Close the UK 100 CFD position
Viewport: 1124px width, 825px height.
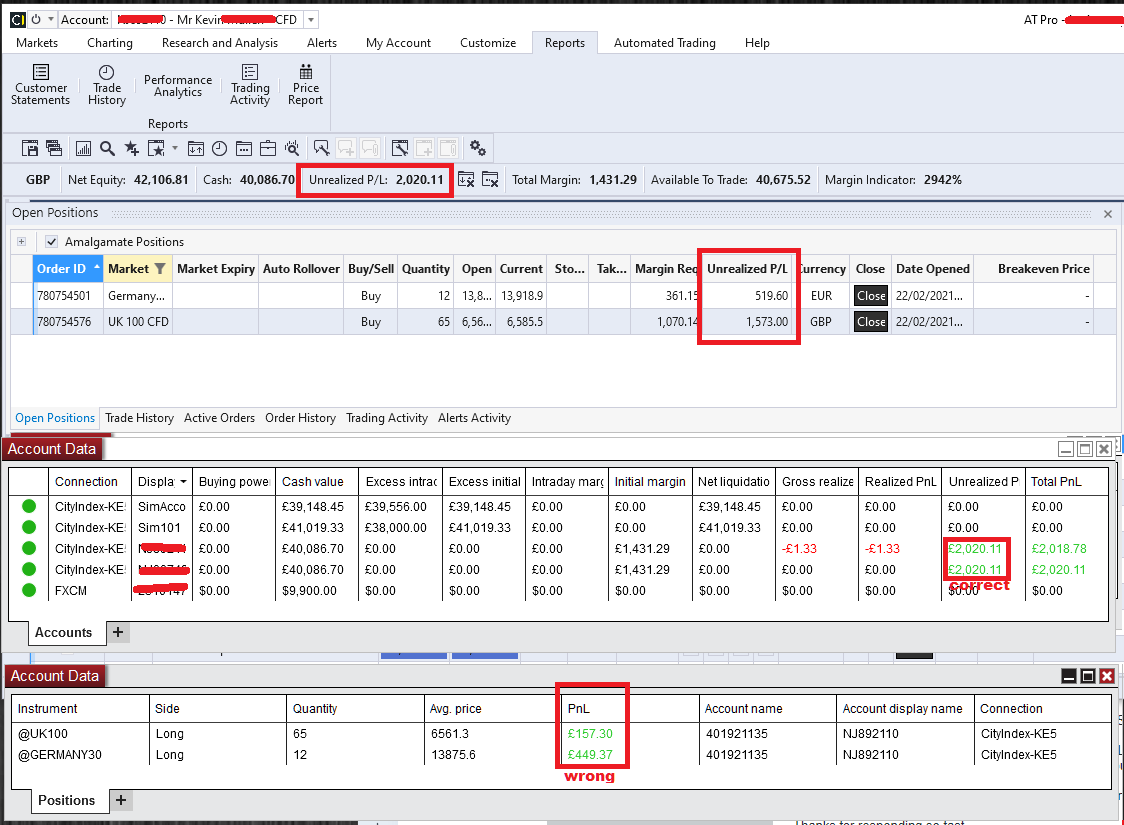tap(870, 322)
